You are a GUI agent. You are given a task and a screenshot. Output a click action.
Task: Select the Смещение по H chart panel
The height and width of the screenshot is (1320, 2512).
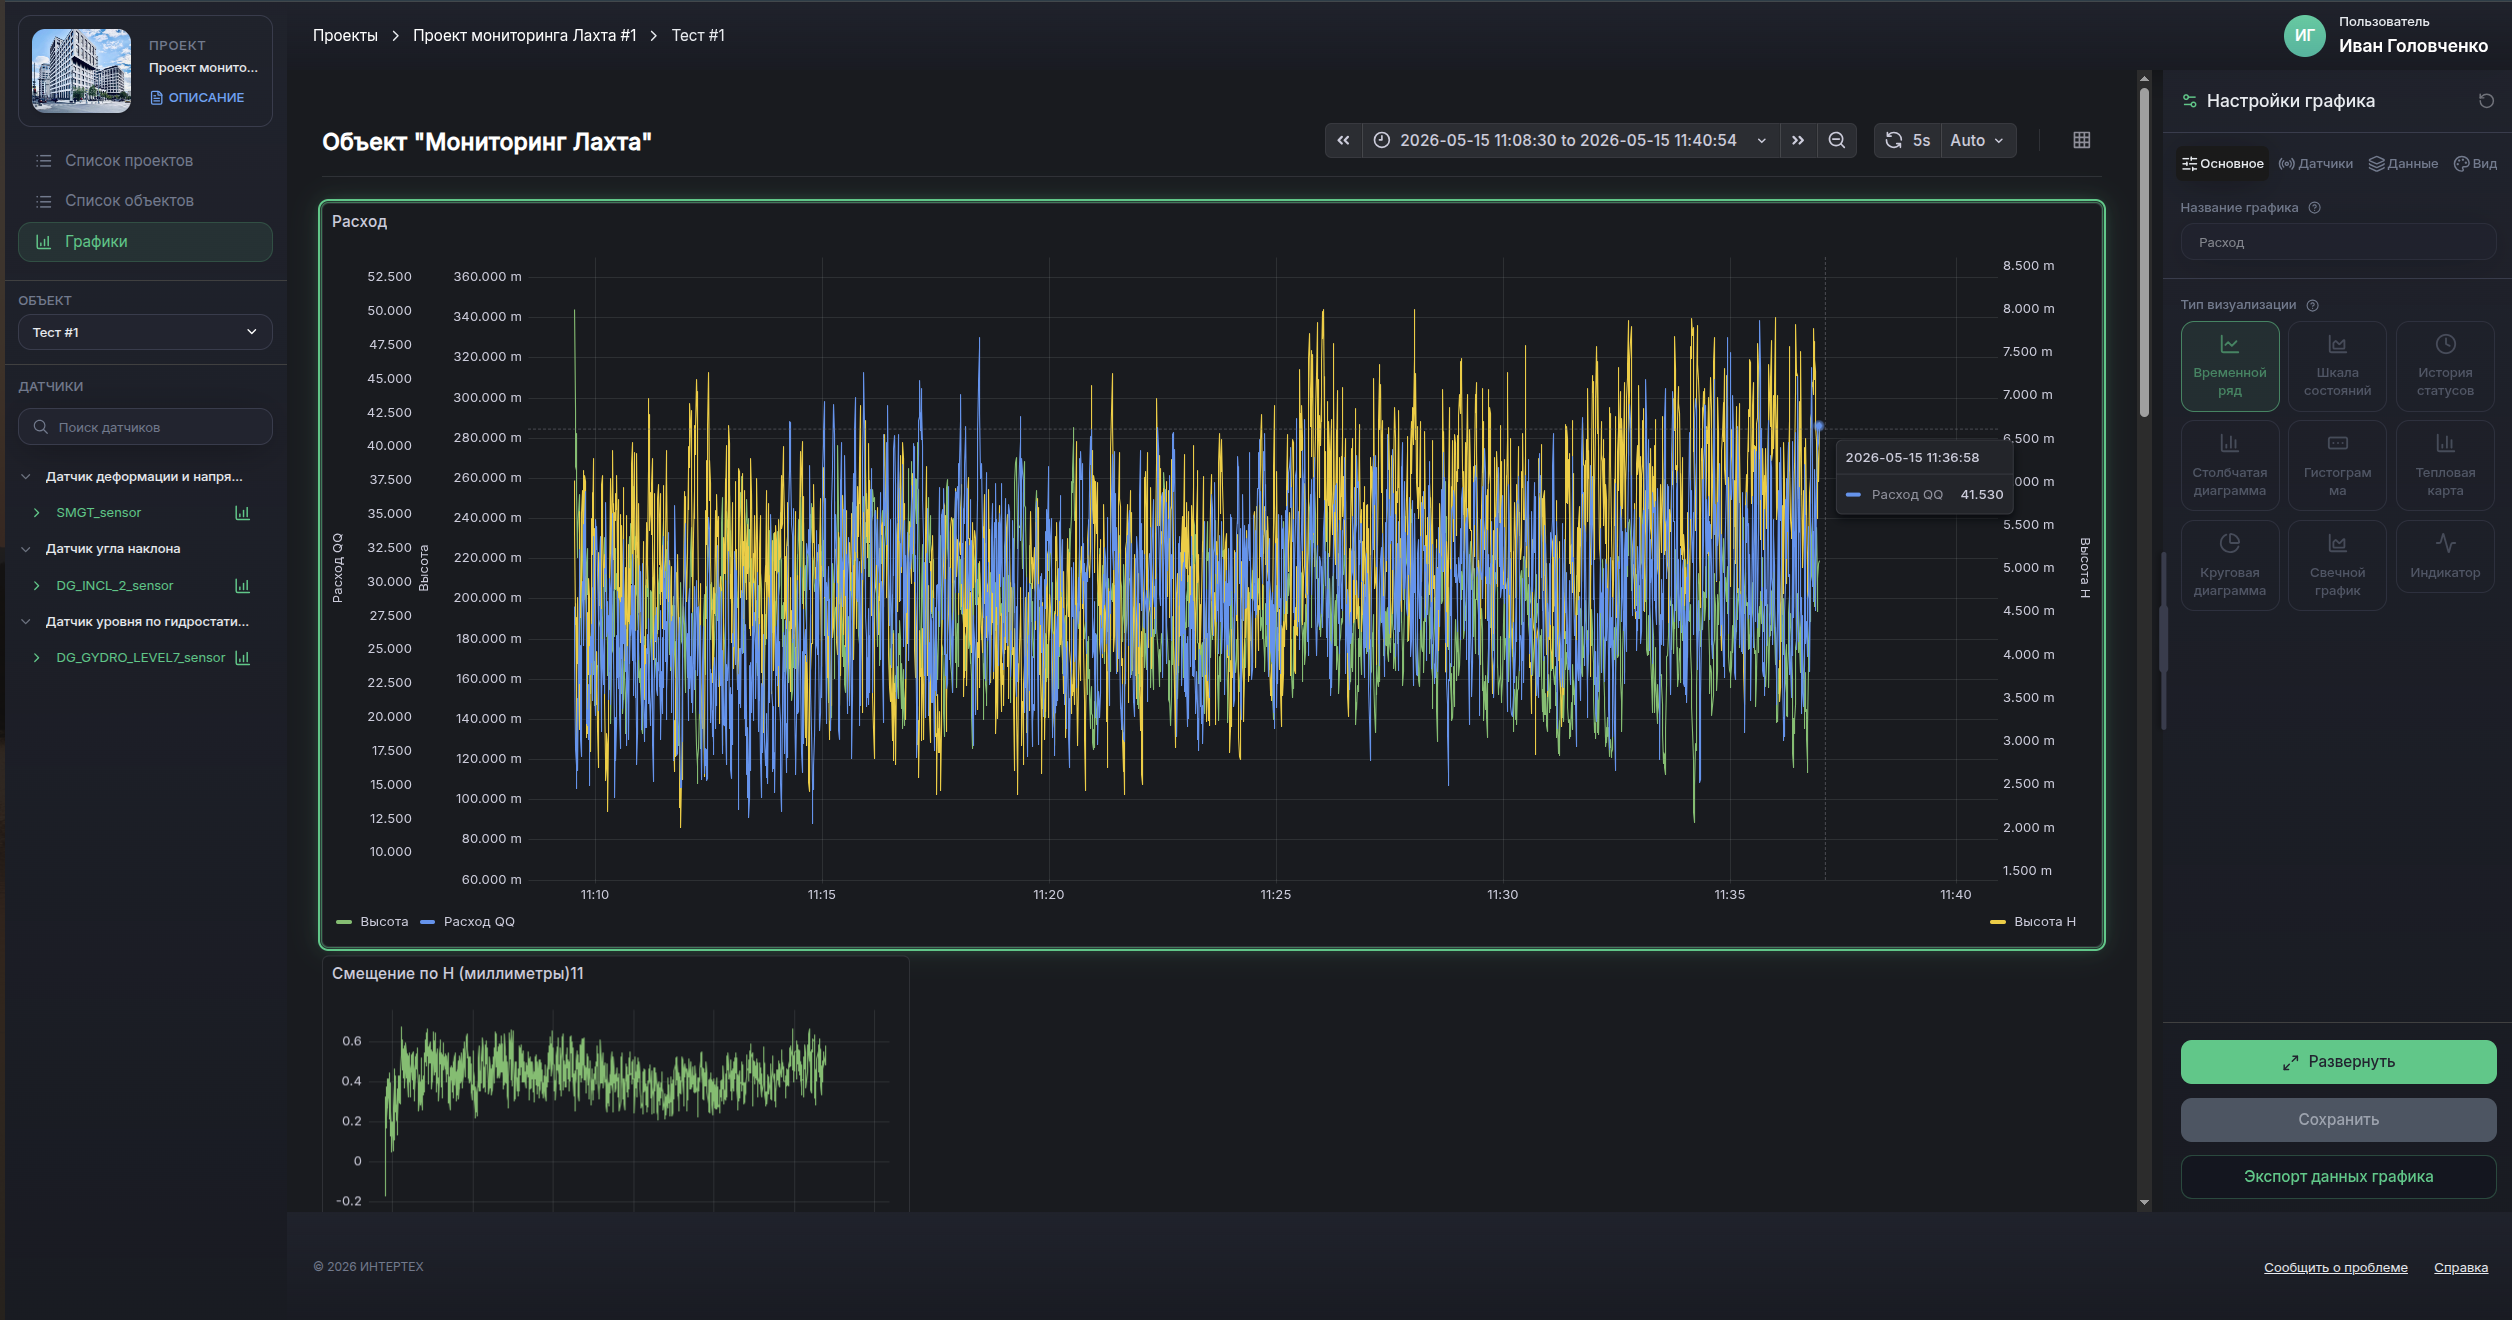[615, 1085]
